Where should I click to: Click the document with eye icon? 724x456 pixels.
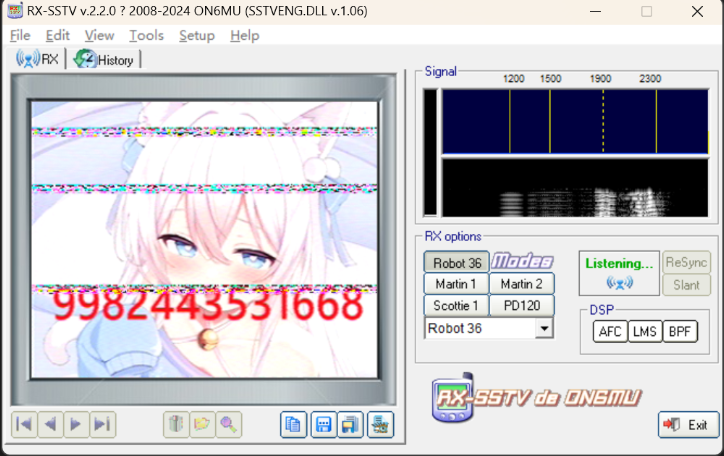tap(380, 424)
